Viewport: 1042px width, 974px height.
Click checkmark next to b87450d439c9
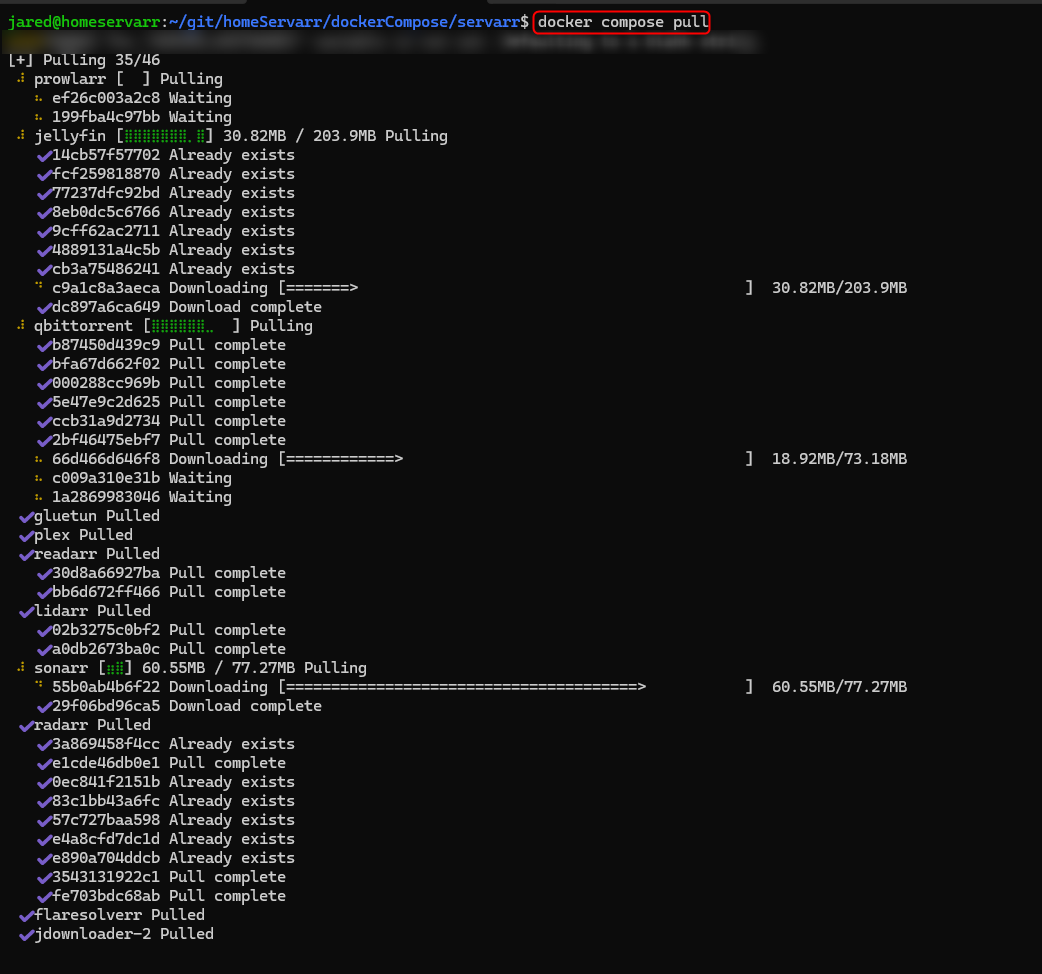[45, 346]
